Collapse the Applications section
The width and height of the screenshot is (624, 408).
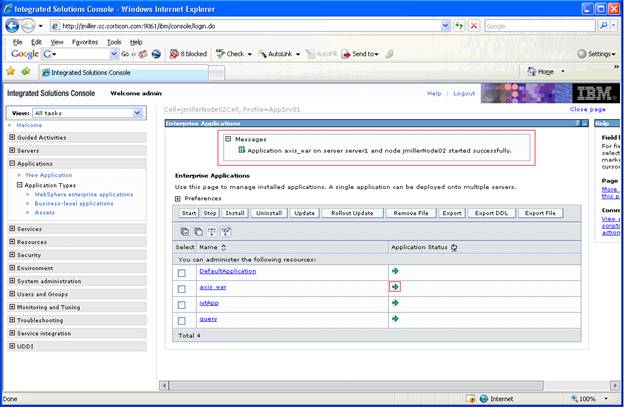click(x=12, y=163)
